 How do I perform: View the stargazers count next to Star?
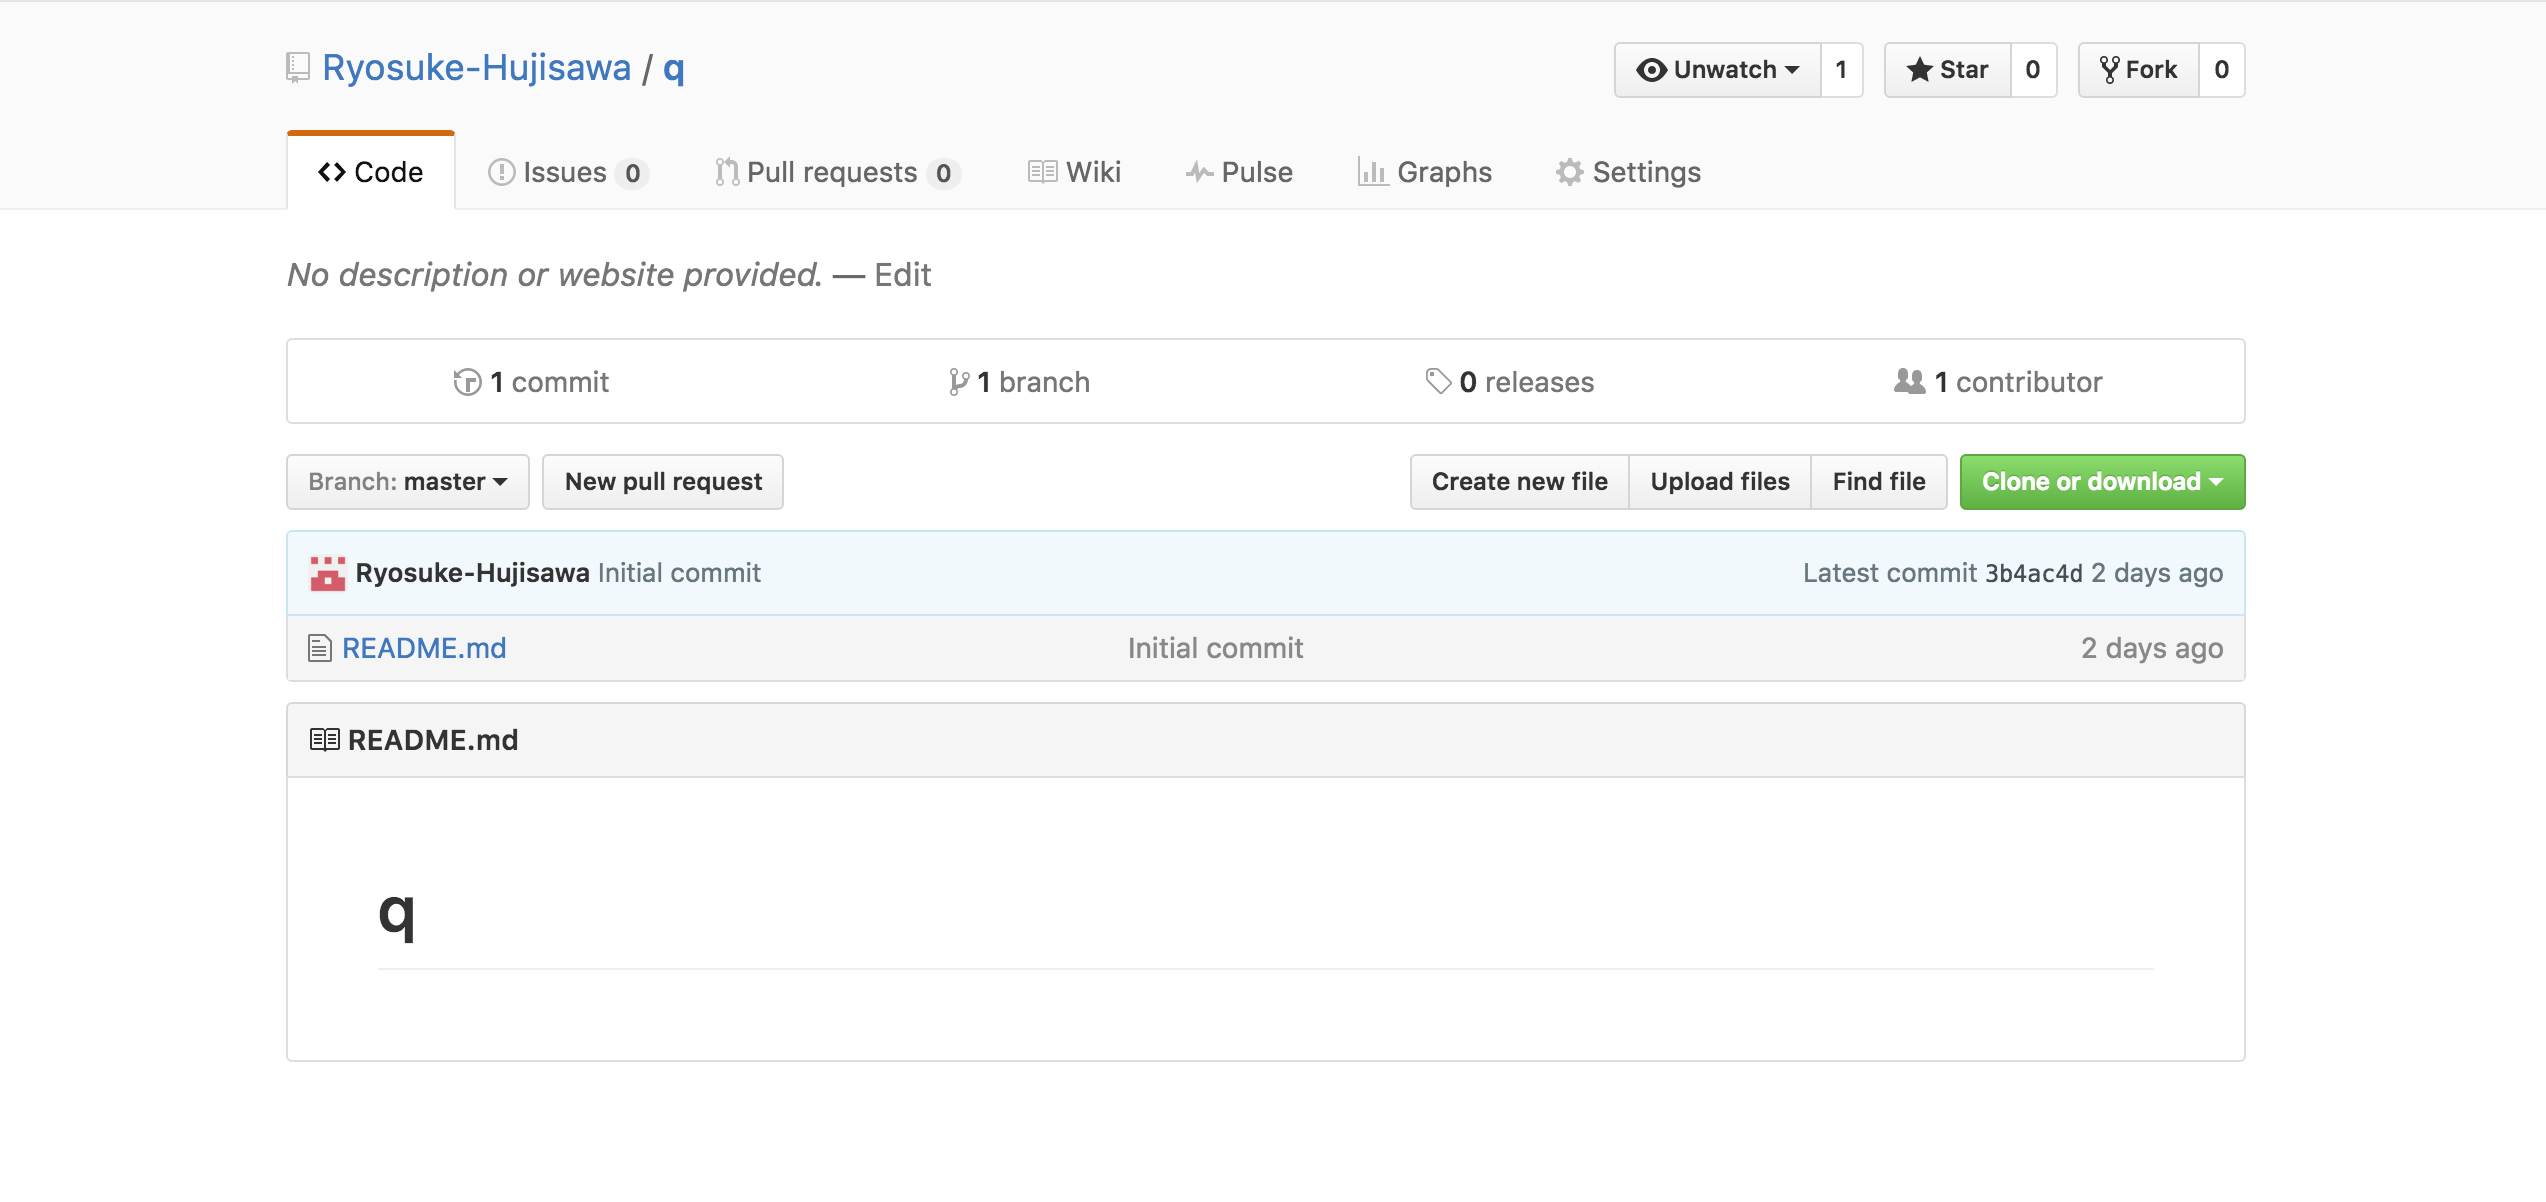pos(2033,70)
